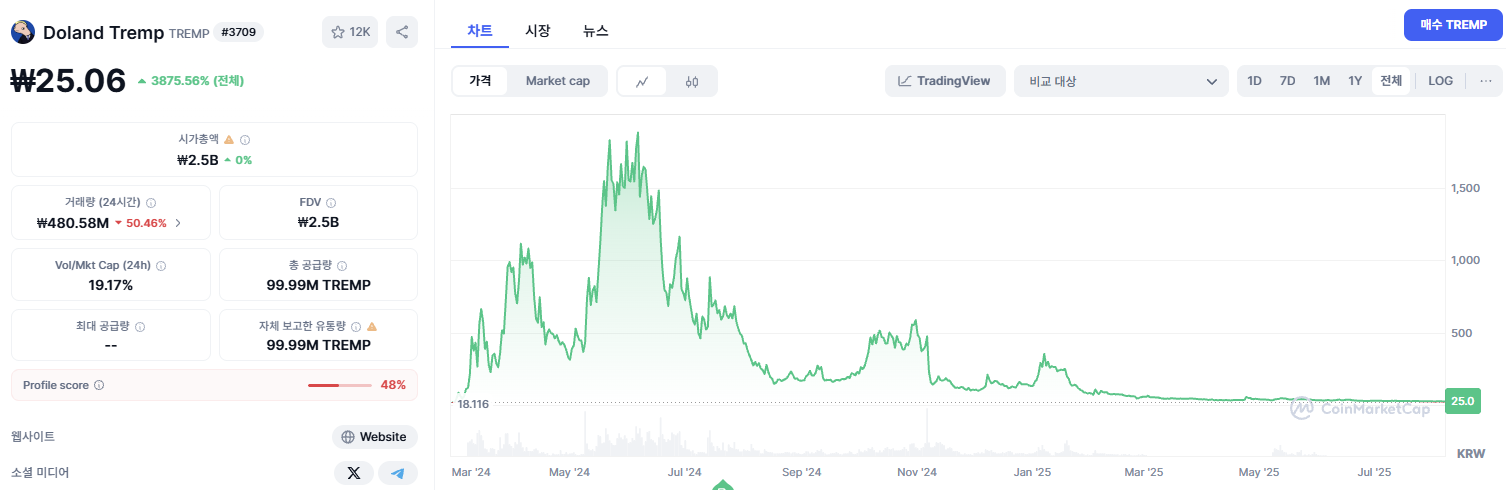Set chart range to 1M
This screenshot has height=490, width=1506.
(1321, 81)
